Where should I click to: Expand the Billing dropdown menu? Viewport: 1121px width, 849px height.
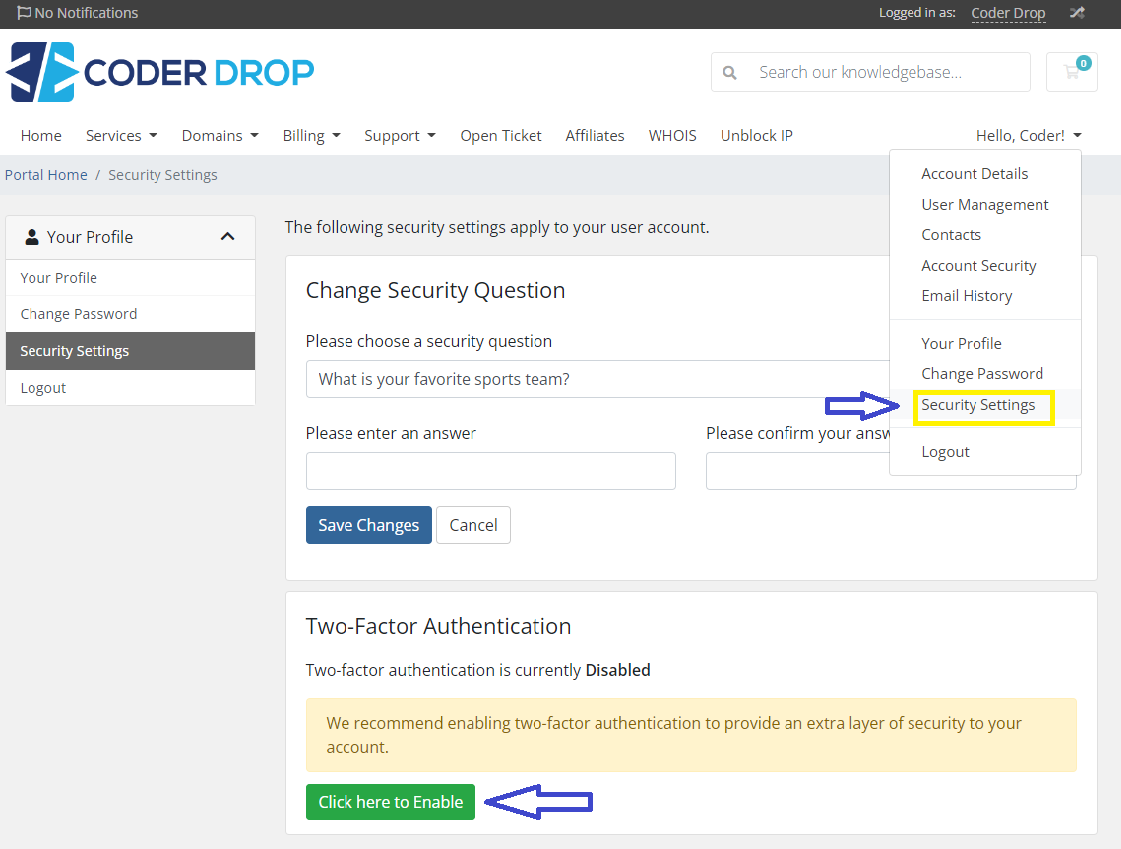312,136
